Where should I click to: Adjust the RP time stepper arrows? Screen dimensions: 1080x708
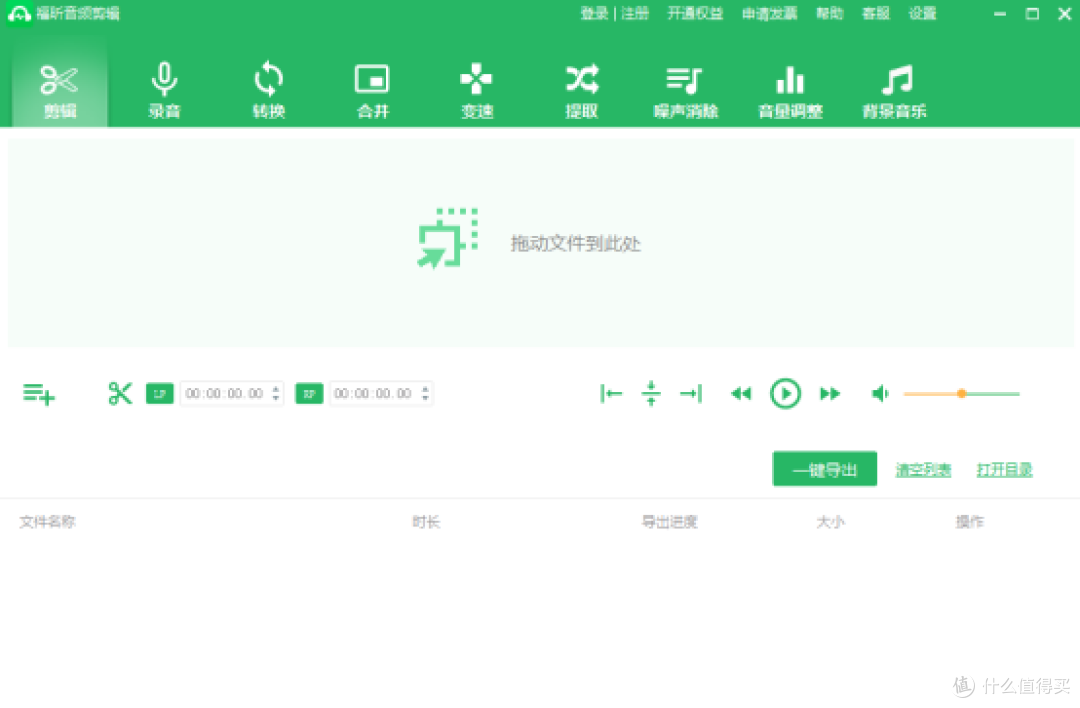426,393
